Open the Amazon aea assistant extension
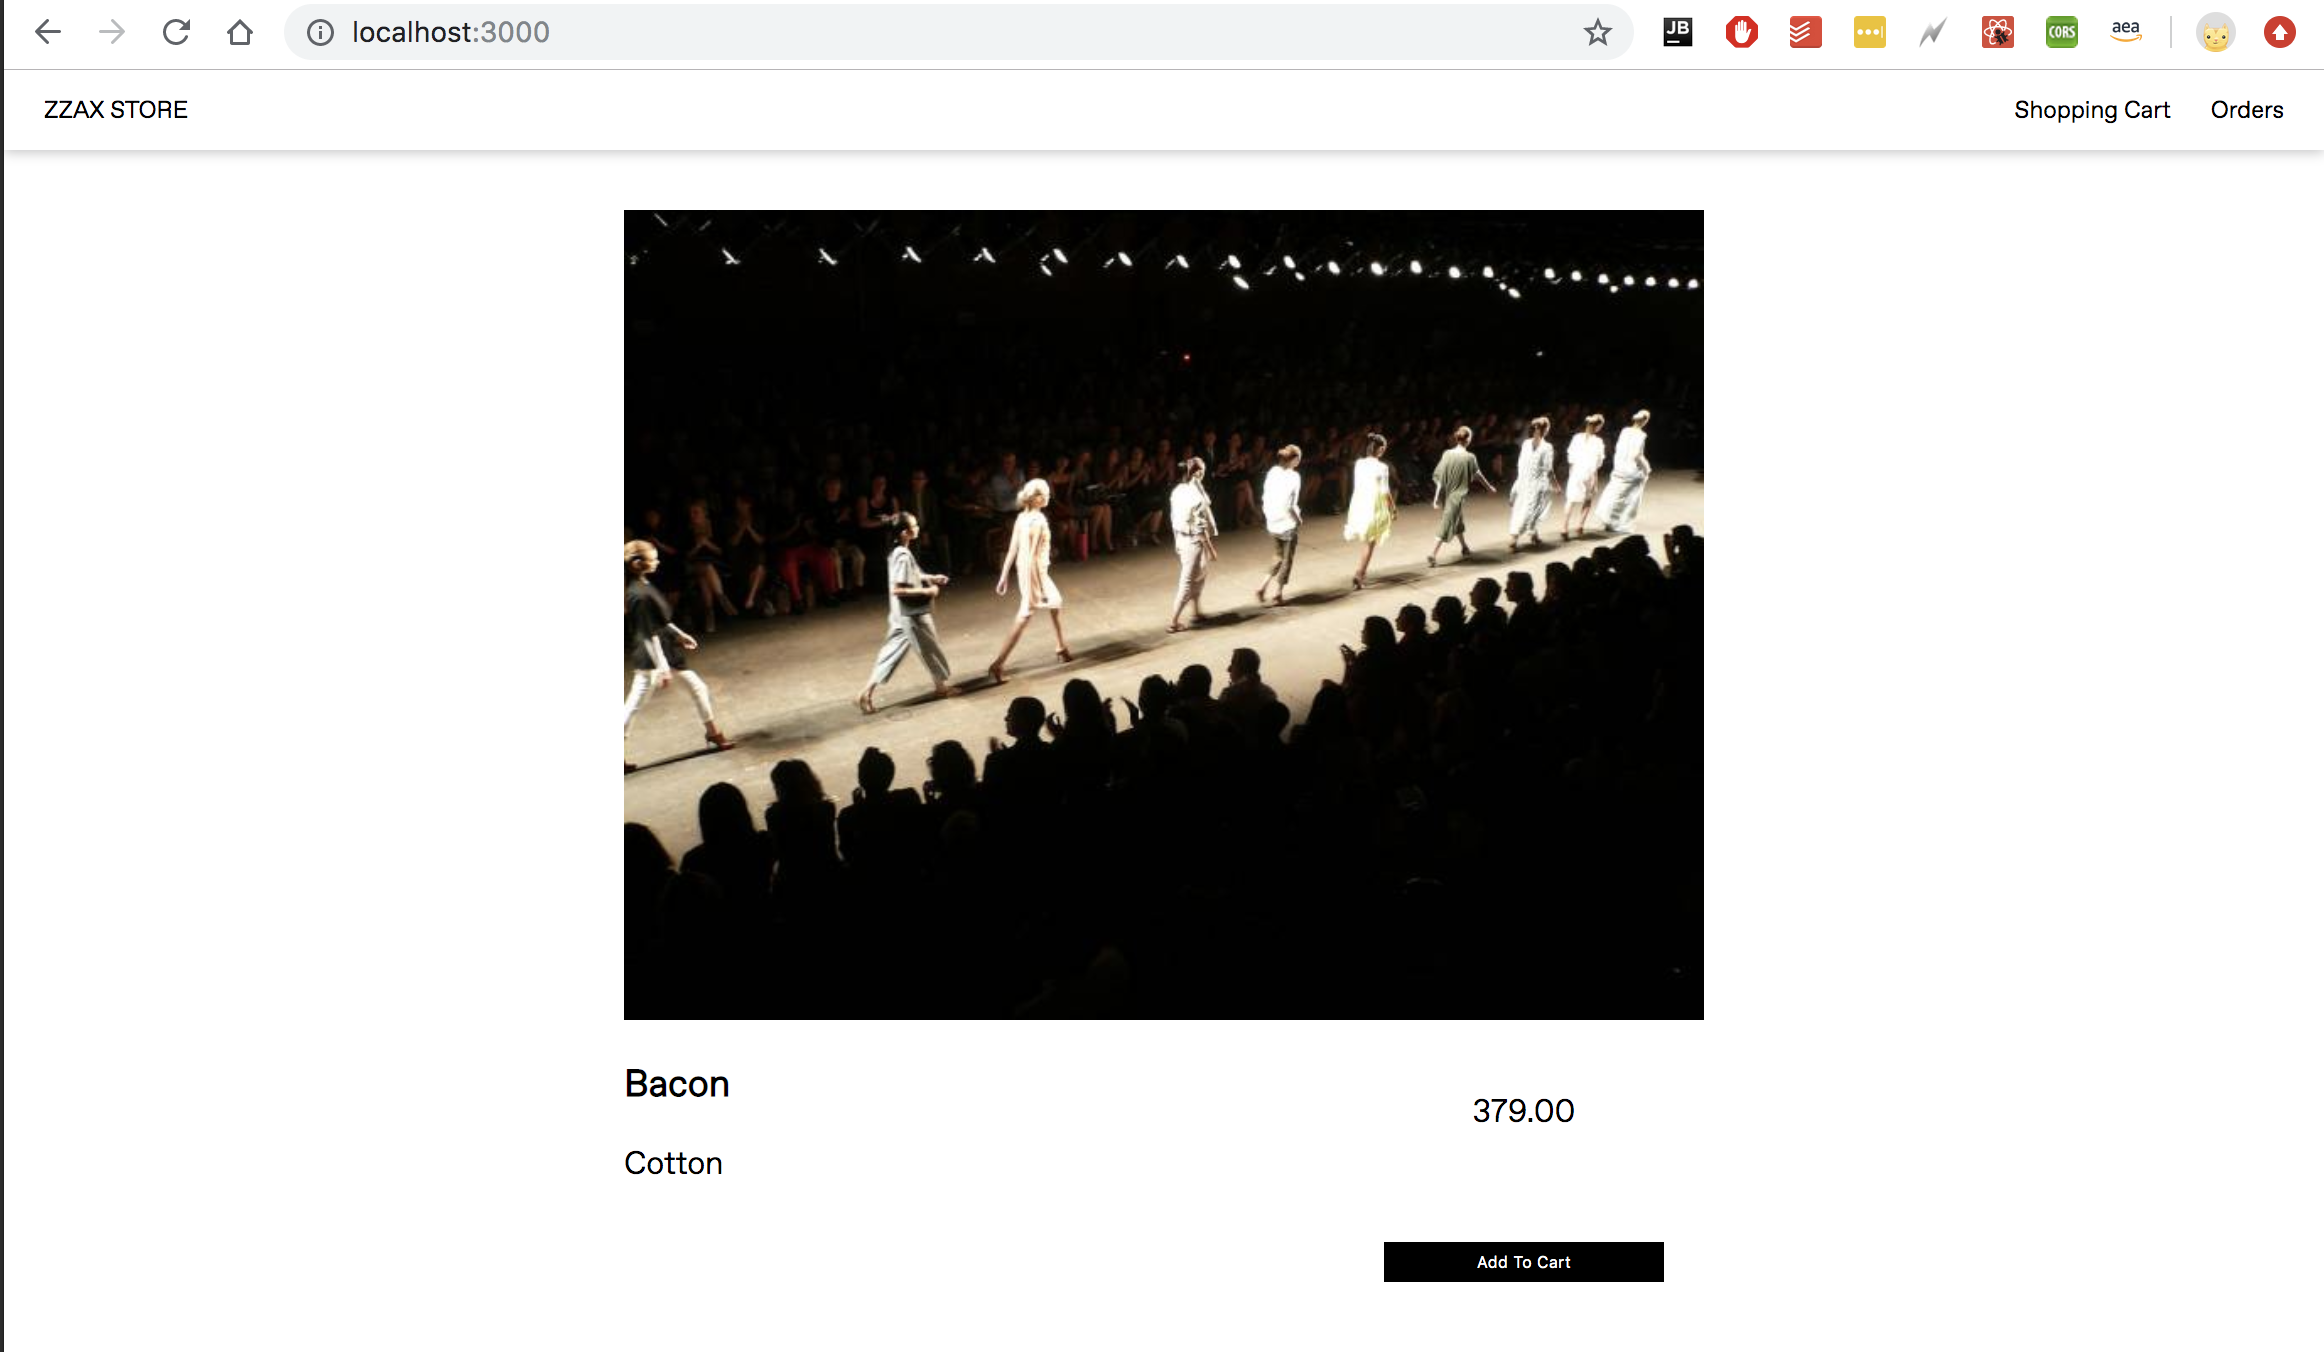This screenshot has width=2324, height=1352. (2126, 32)
